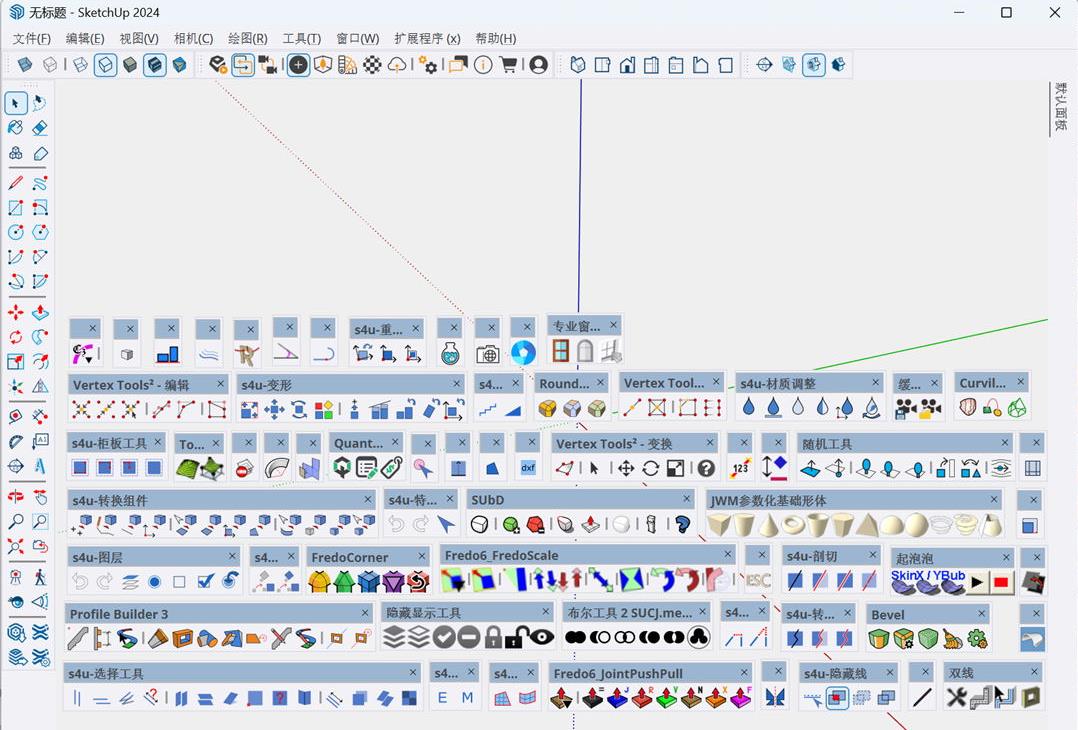
Task: Close the Profile Builder 3 toolbar
Action: coord(365,612)
